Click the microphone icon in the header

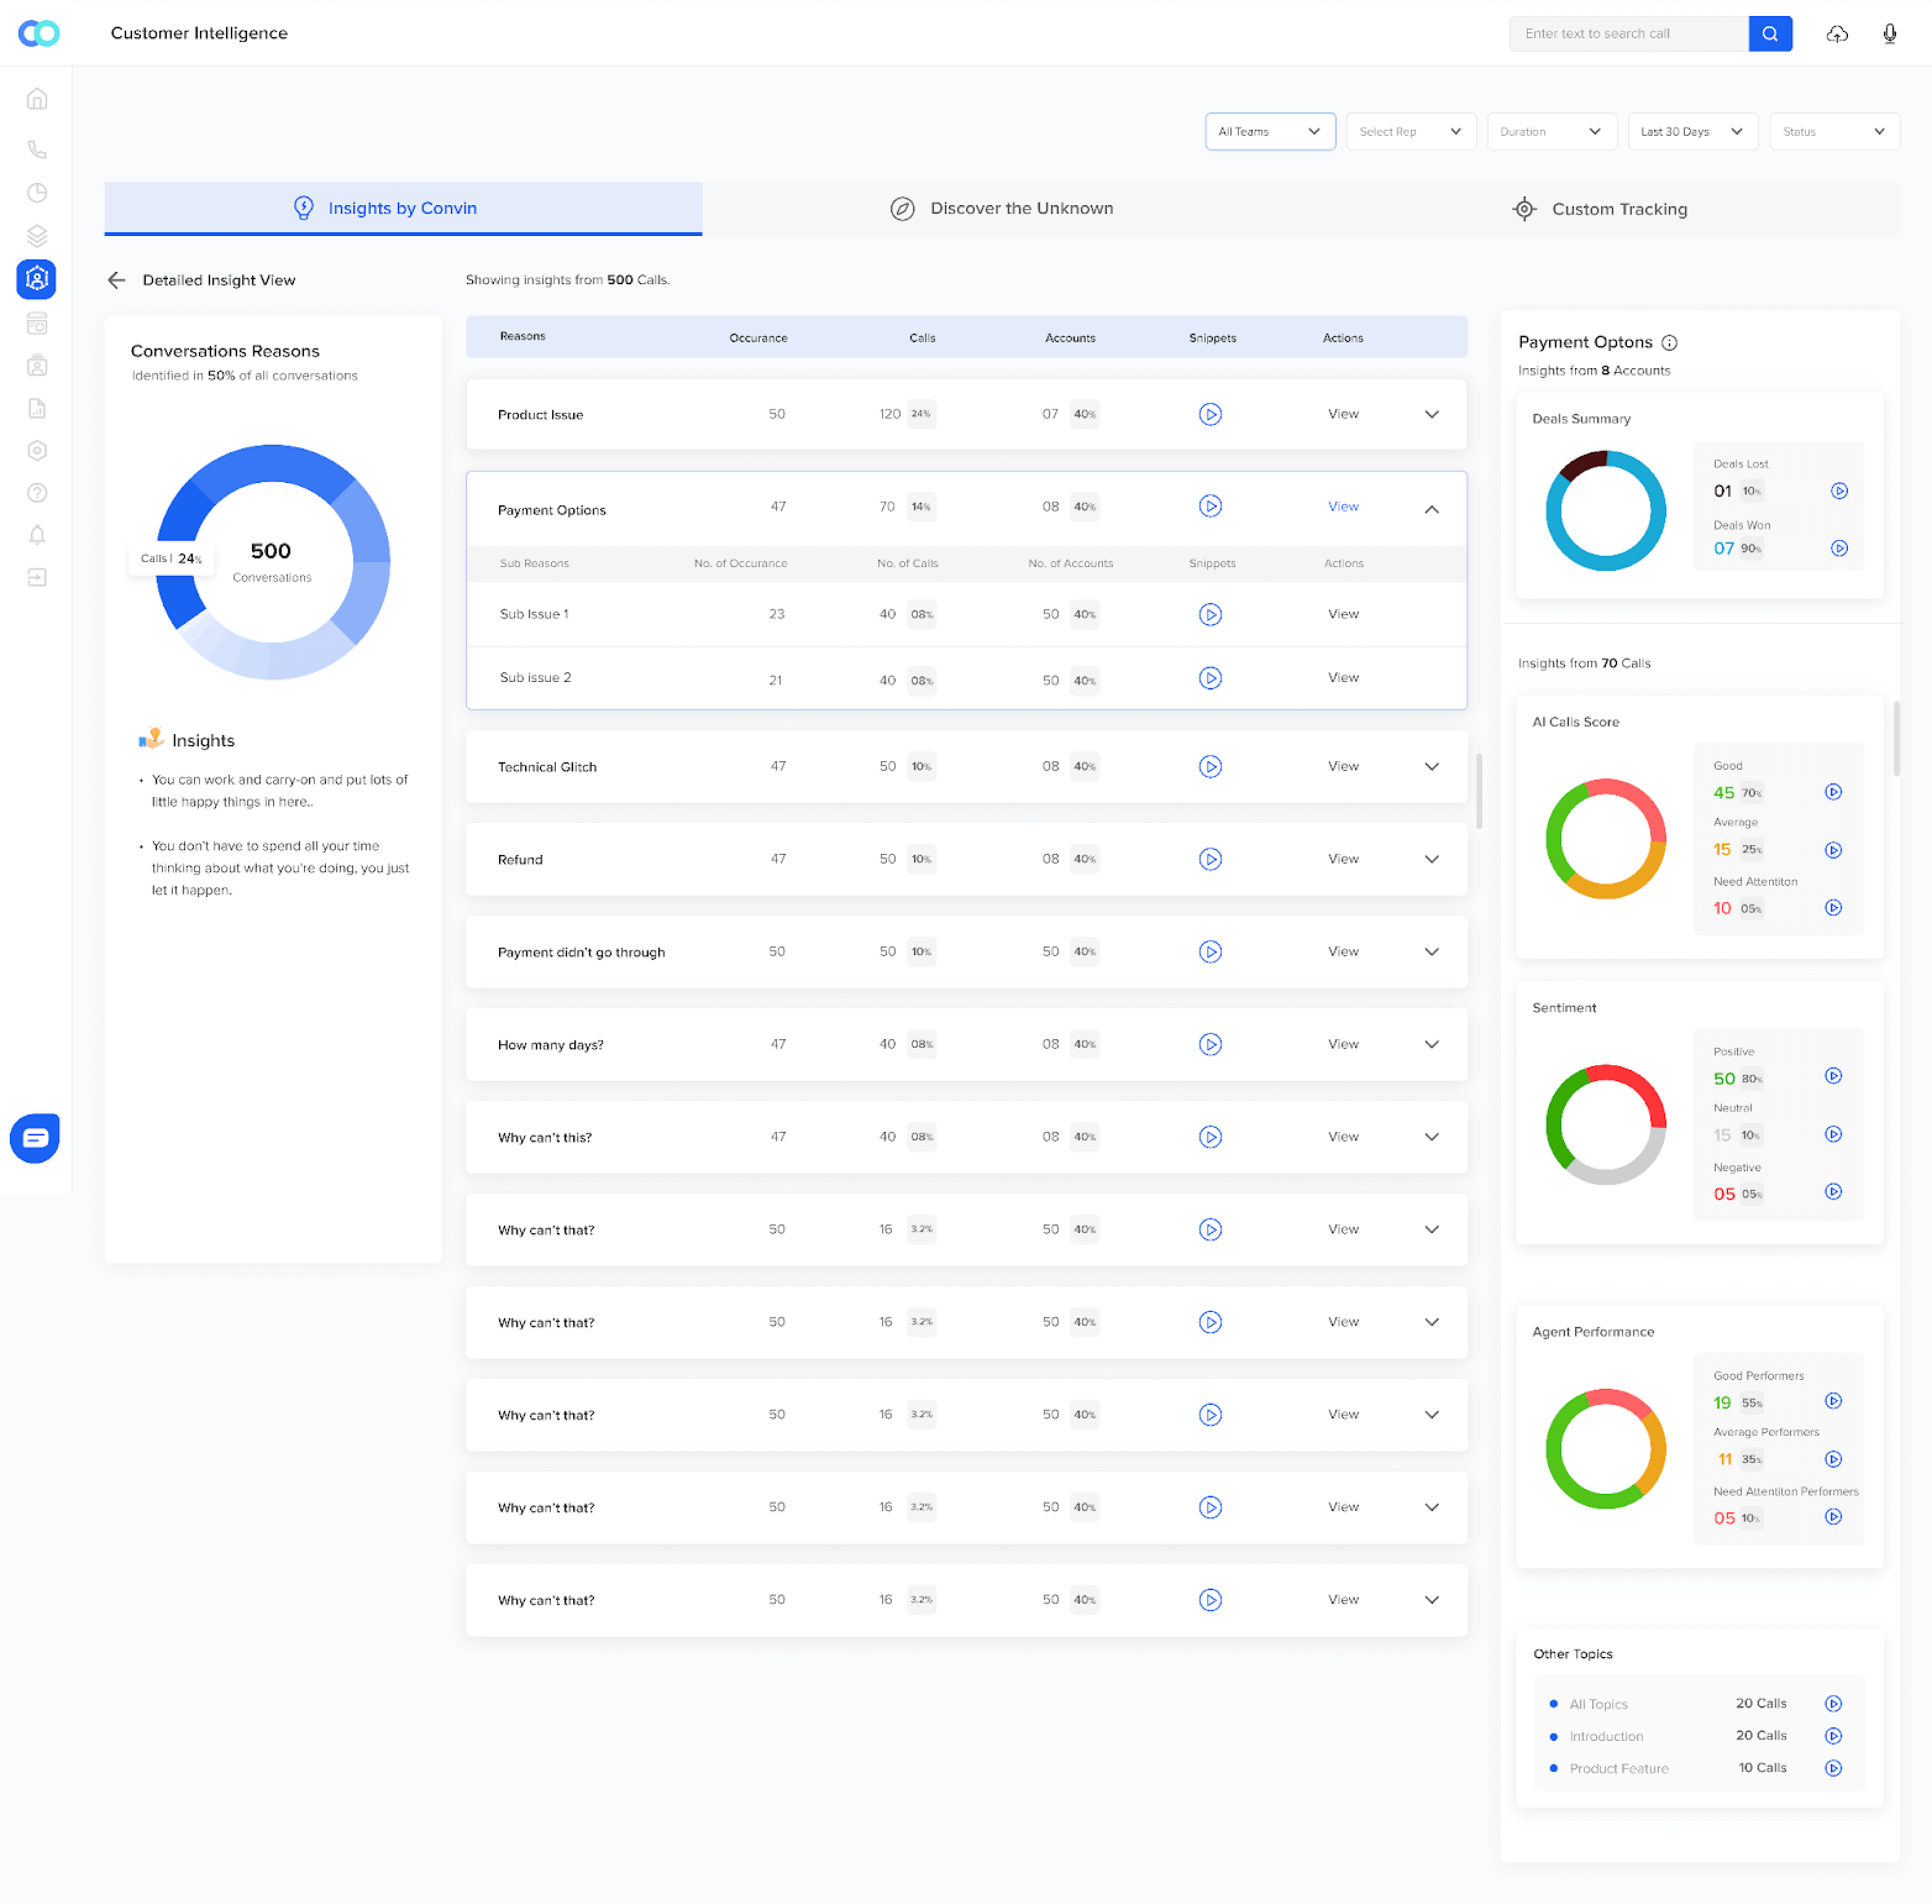[1889, 33]
